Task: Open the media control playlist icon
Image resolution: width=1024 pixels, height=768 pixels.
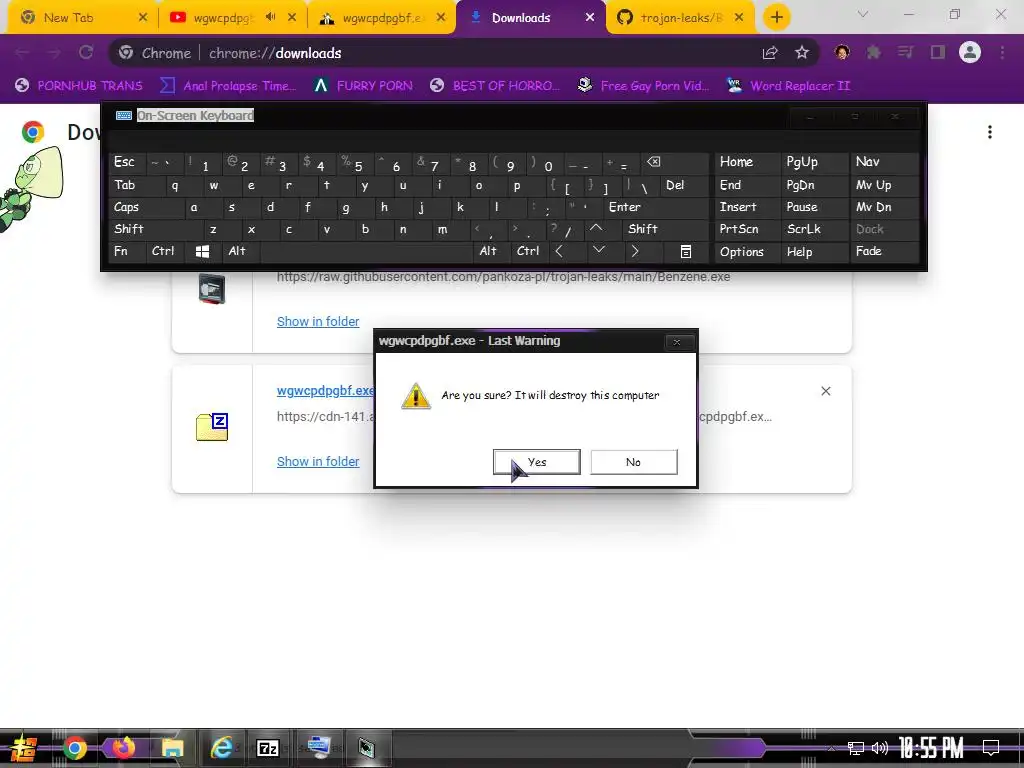Action: [906, 52]
